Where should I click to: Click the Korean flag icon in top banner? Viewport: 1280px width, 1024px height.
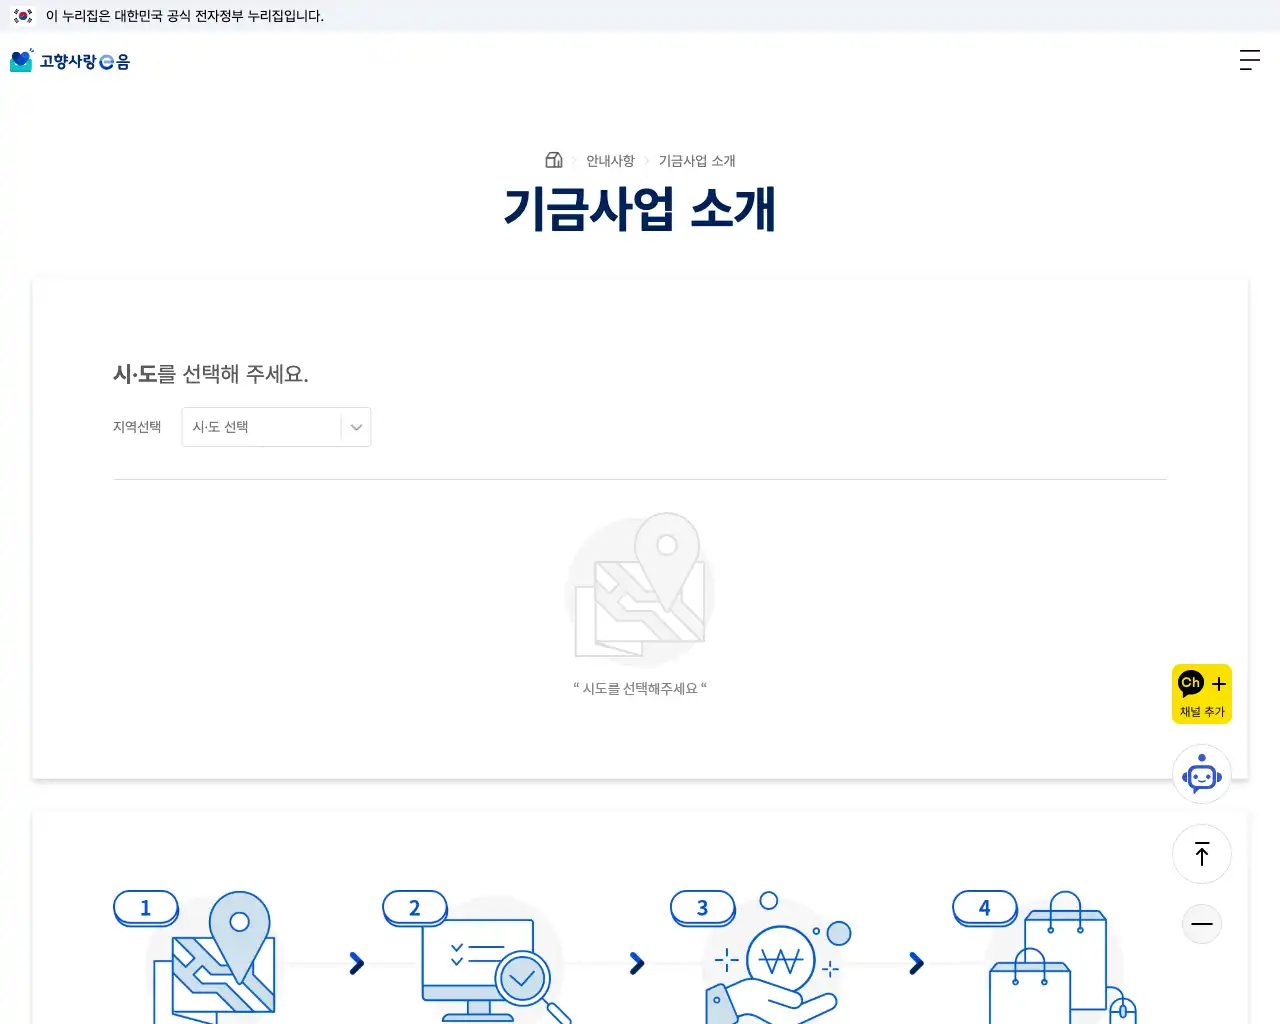tap(23, 17)
